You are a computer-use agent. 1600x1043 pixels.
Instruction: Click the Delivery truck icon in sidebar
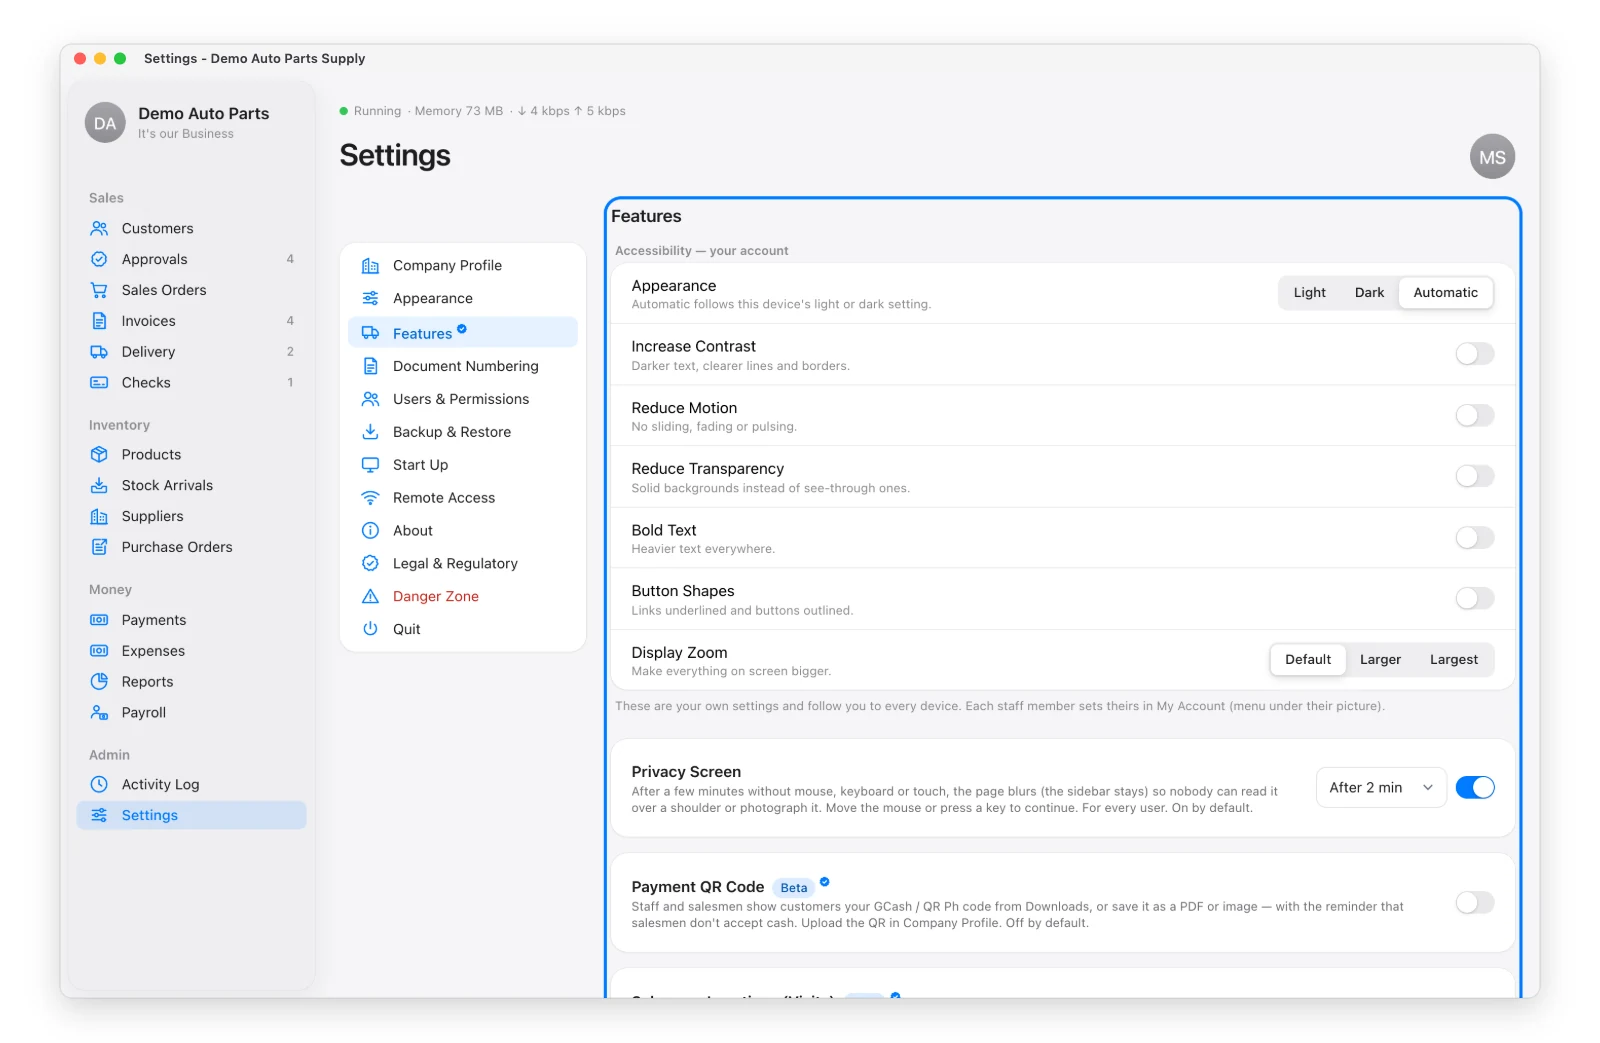(99, 352)
